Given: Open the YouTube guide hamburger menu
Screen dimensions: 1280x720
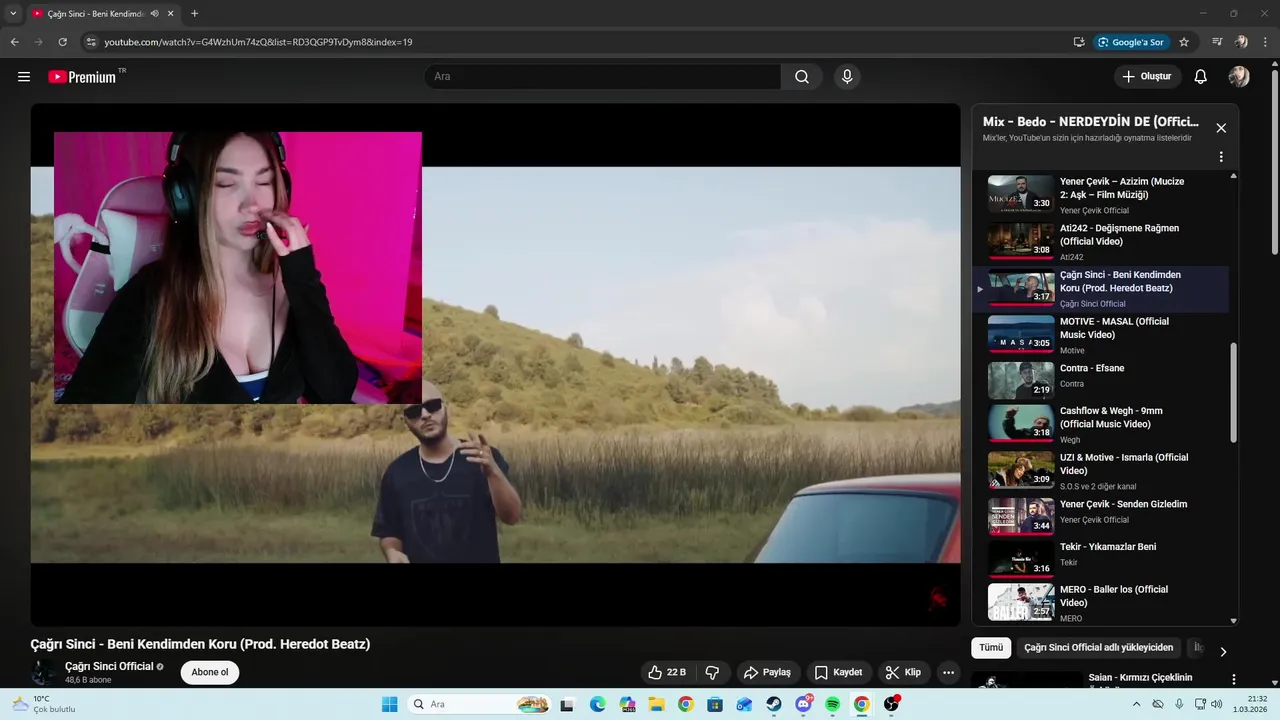Looking at the screenshot, I should (x=24, y=77).
